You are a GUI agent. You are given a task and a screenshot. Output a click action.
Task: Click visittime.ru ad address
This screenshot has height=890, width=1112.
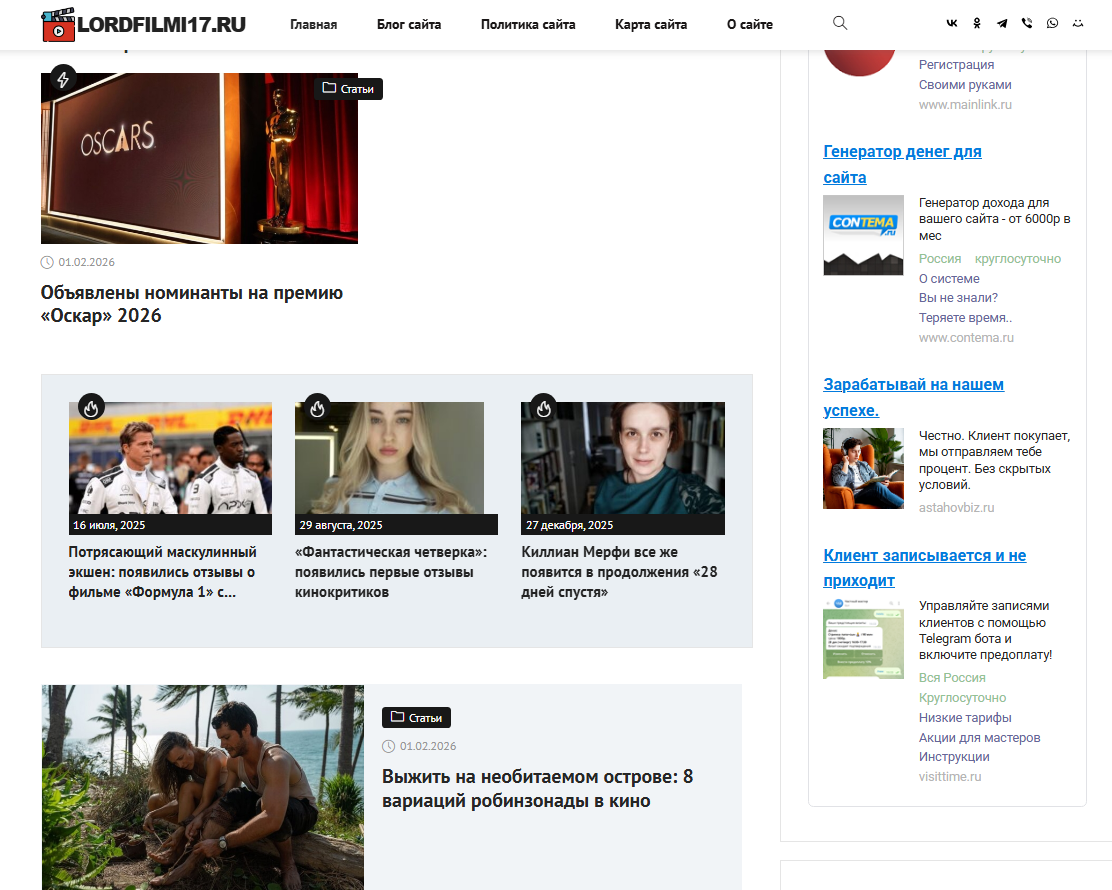coord(950,777)
